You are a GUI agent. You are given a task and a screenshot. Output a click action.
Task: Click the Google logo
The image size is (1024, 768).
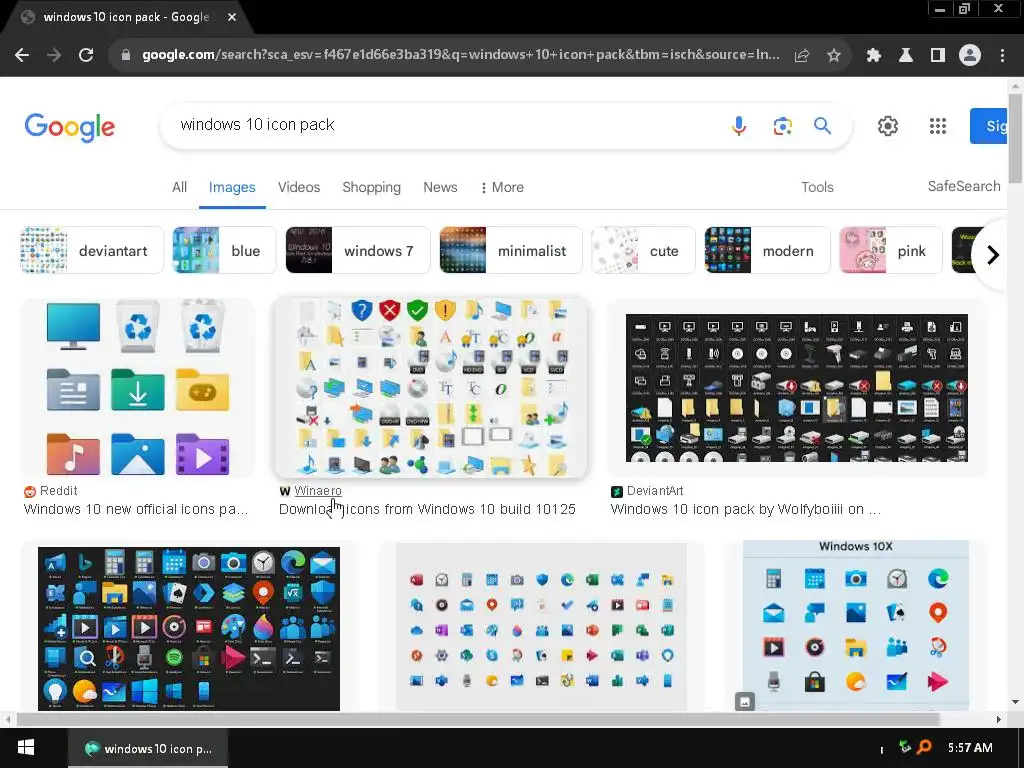(70, 127)
